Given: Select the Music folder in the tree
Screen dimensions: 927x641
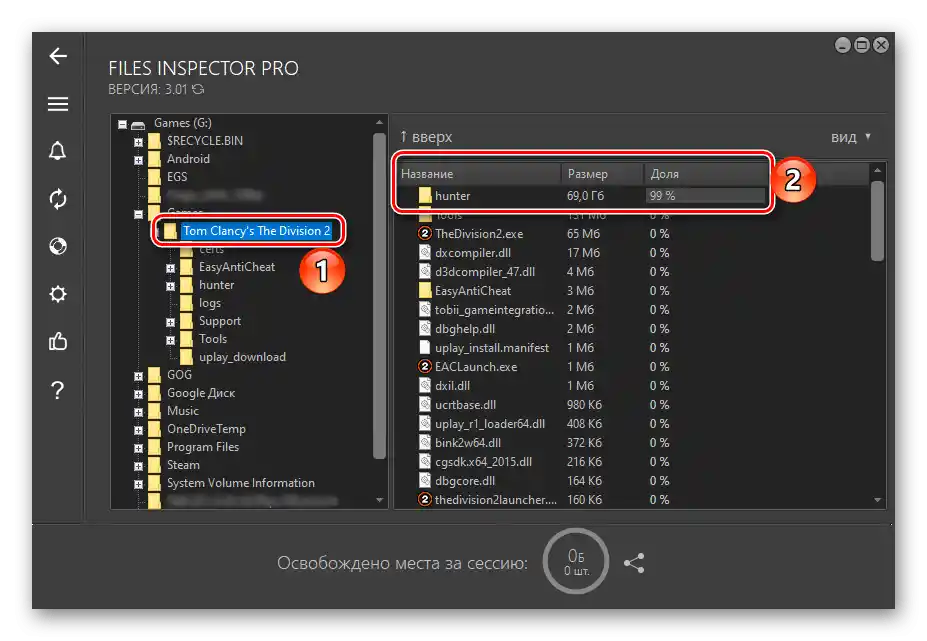Looking at the screenshot, I should tap(183, 410).
